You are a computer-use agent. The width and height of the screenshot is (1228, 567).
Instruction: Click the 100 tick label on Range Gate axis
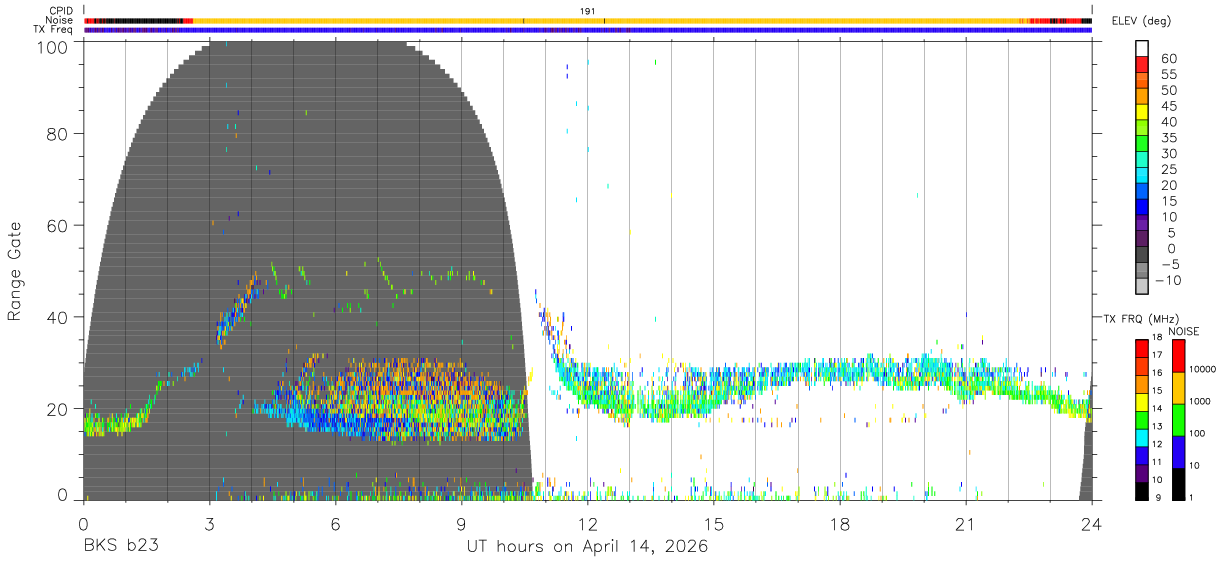51,46
